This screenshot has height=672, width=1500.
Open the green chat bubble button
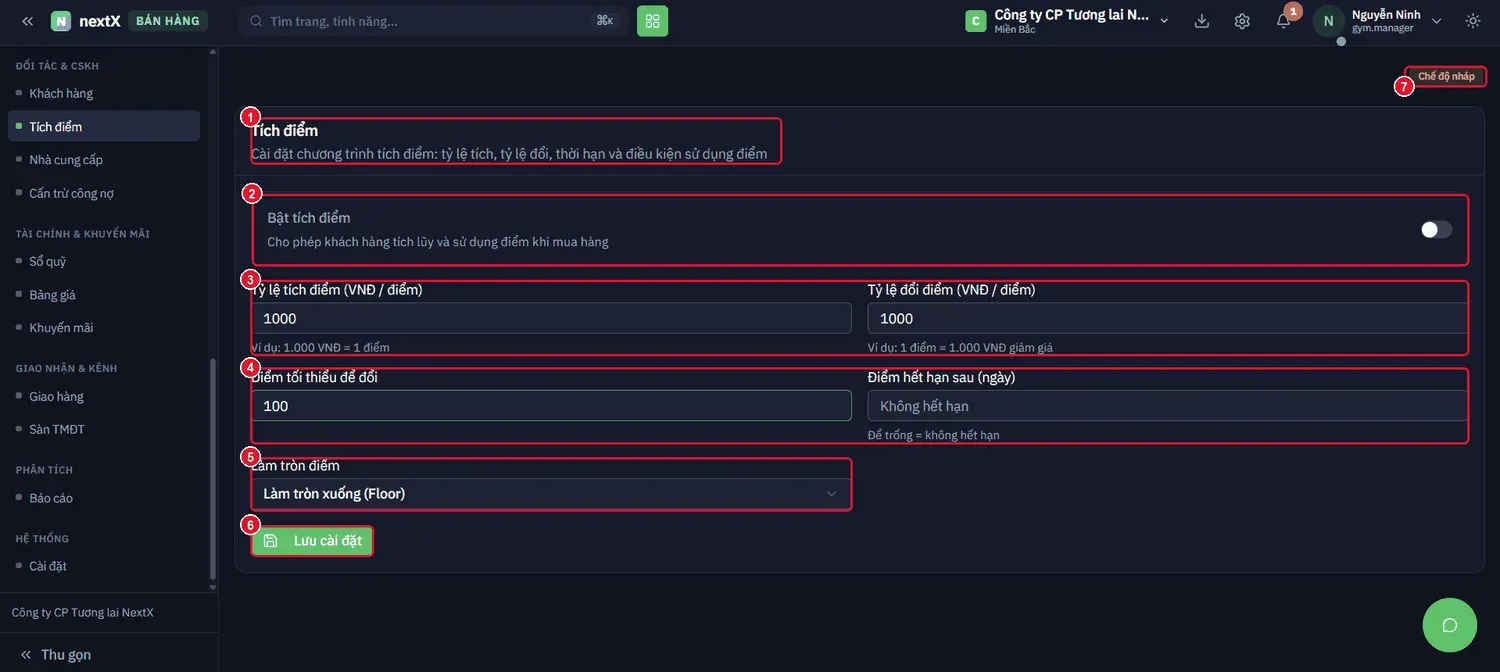(x=1449, y=625)
